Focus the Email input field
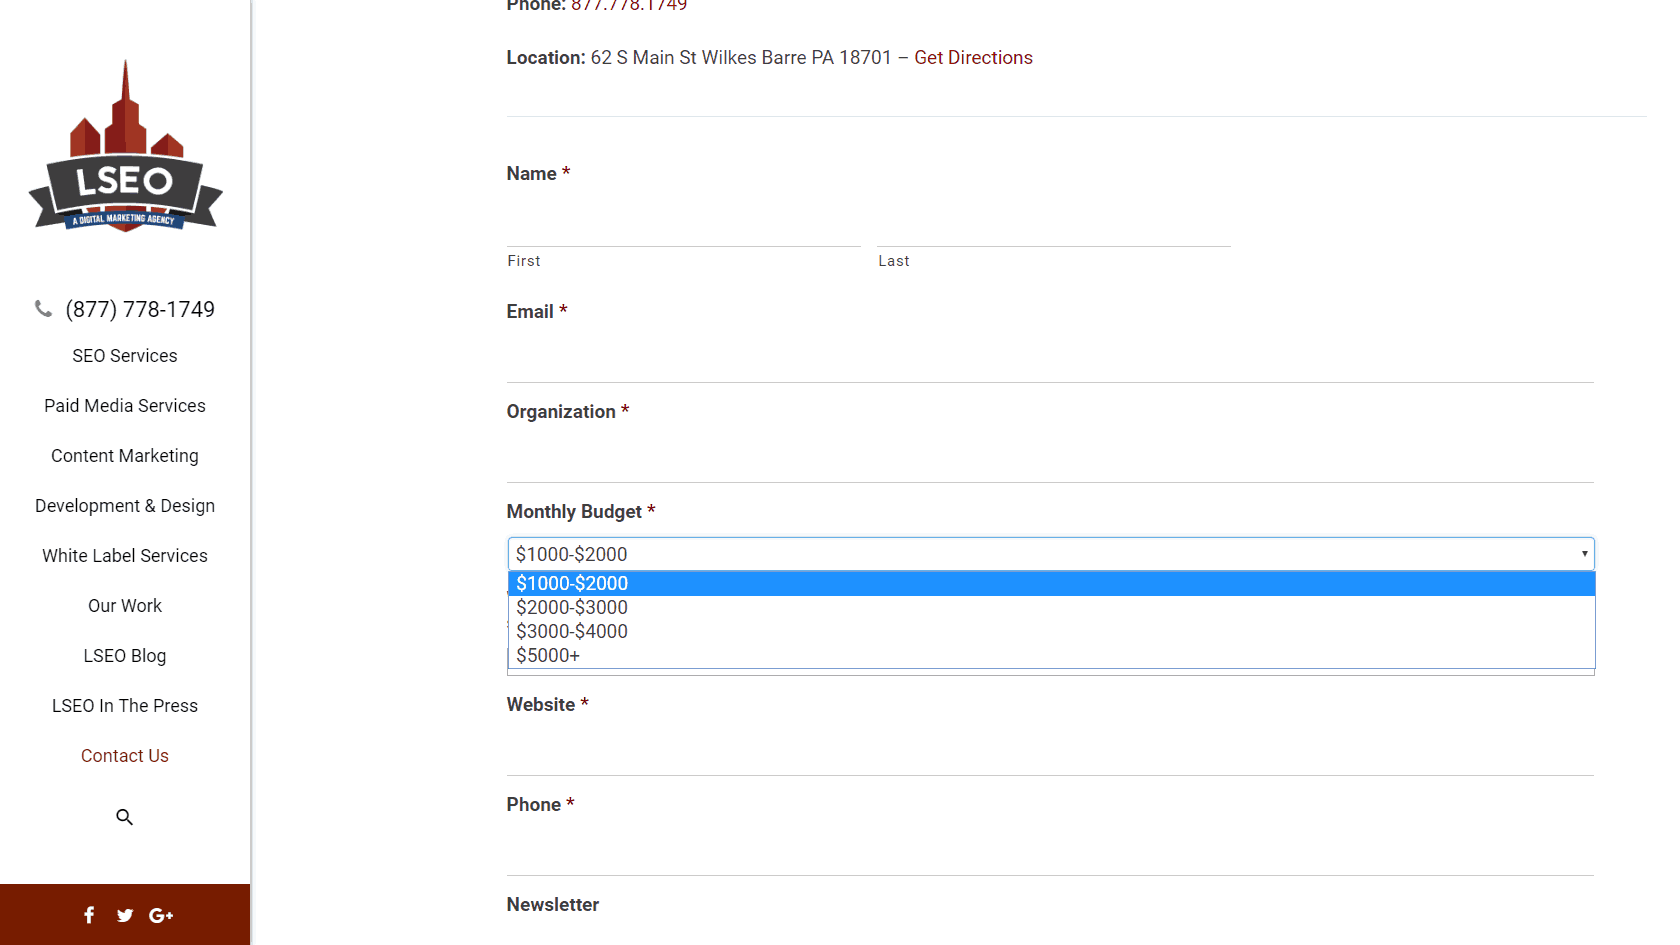Screen dimensions: 1680x945 point(1050,362)
